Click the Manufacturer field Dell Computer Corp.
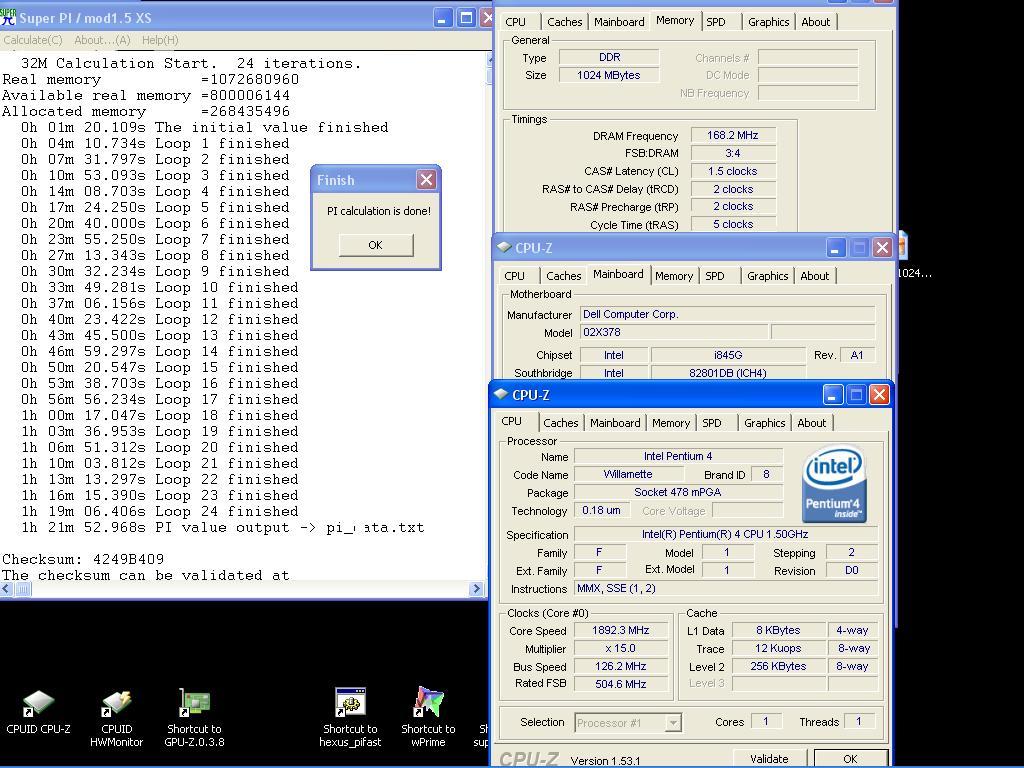Viewport: 1024px width, 768px height. (x=728, y=314)
